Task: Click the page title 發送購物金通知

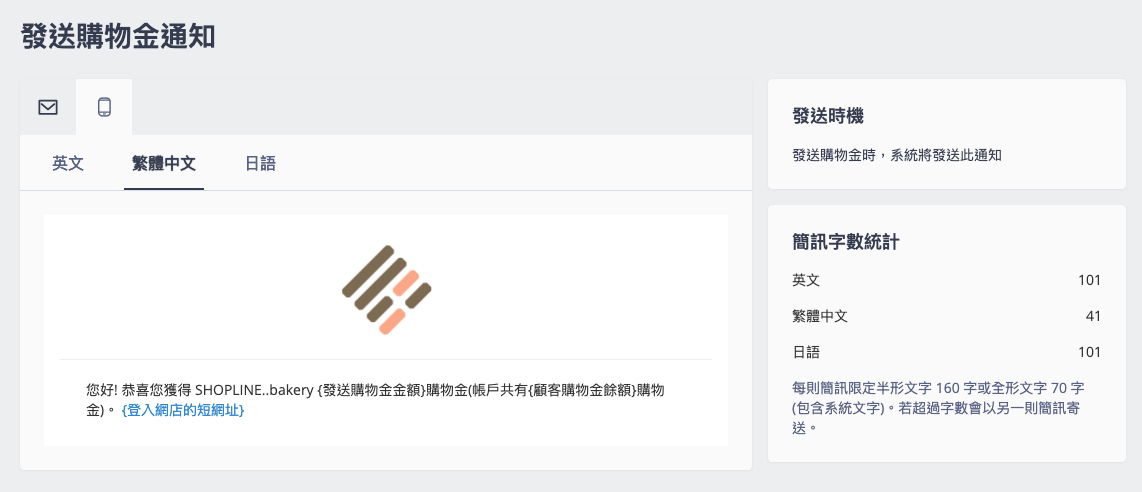Action: pyautogui.click(x=118, y=36)
